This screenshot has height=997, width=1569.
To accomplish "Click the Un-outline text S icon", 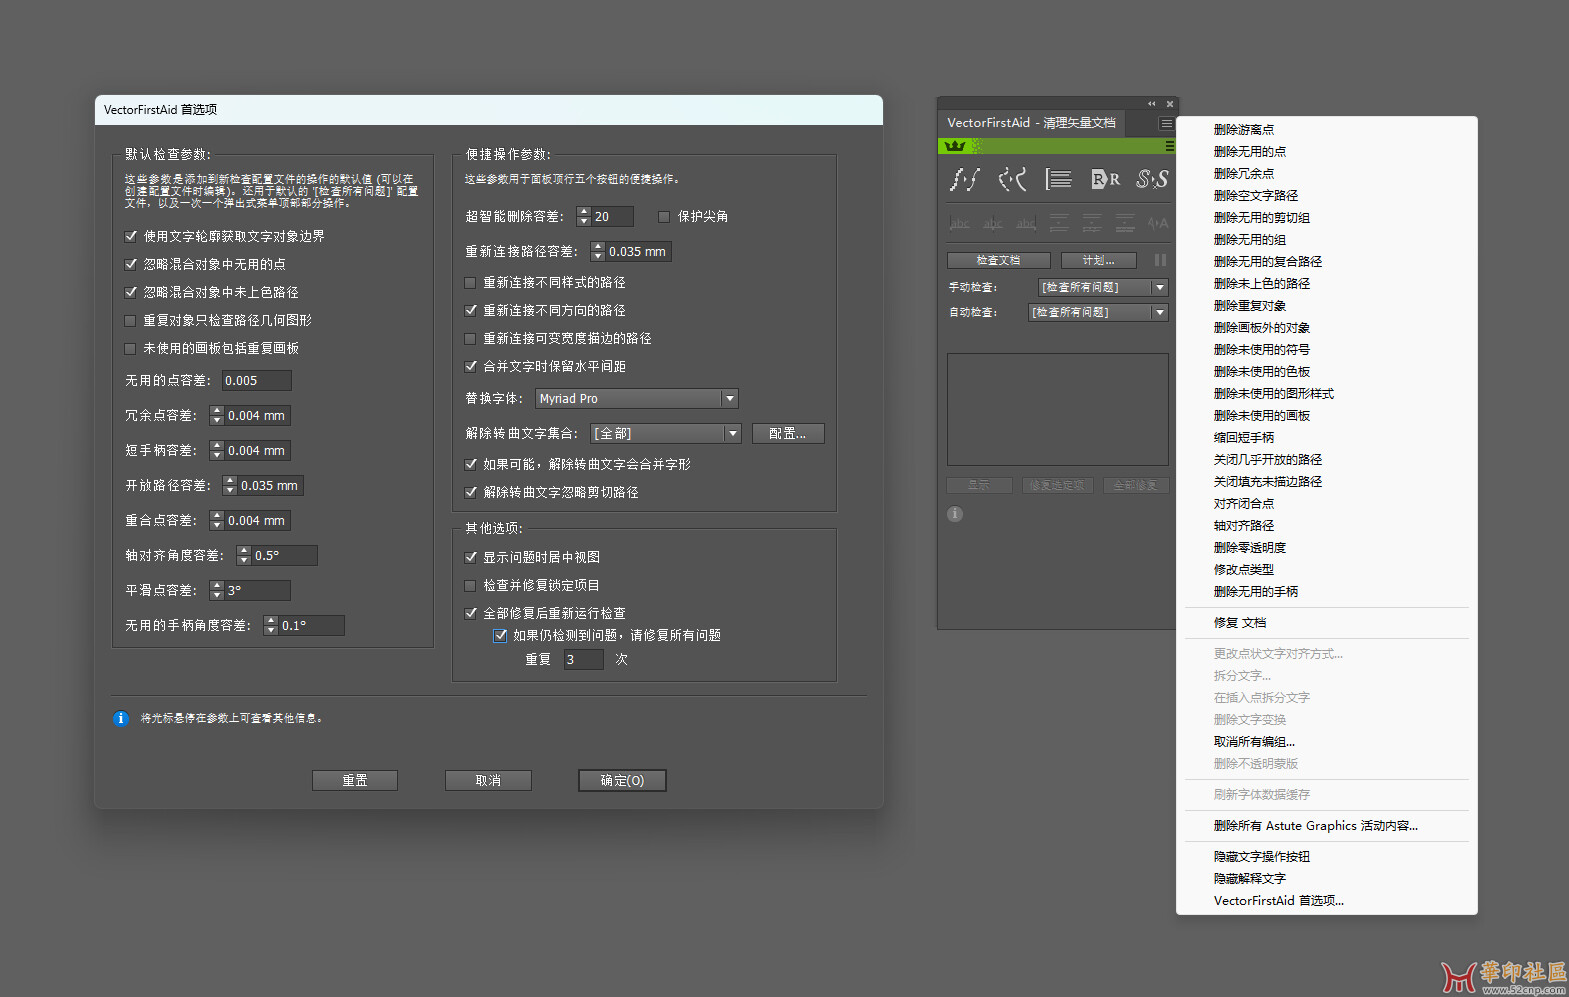I will click(1152, 179).
